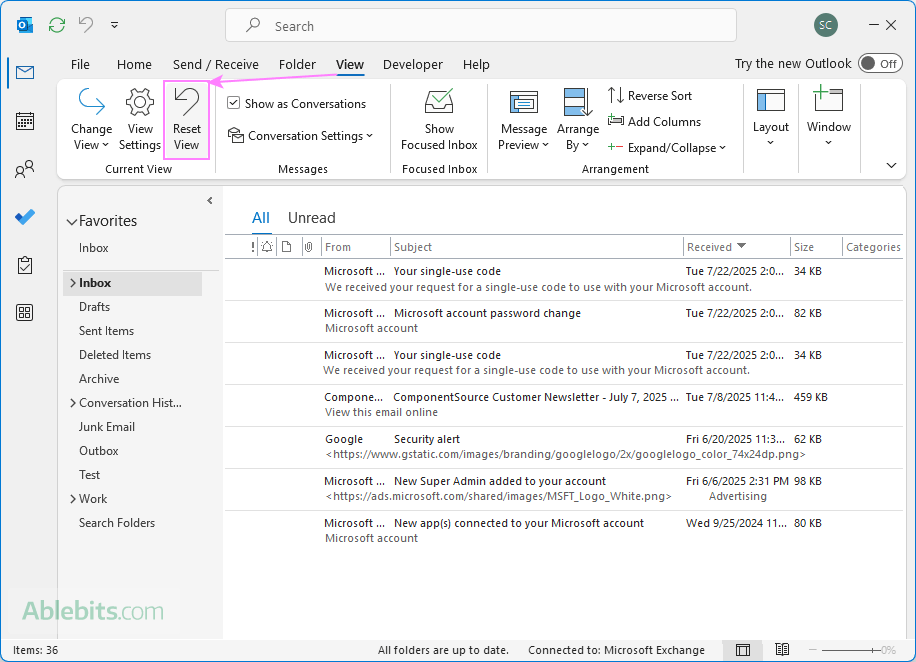Switch to the Home ribbon tab

134,64
